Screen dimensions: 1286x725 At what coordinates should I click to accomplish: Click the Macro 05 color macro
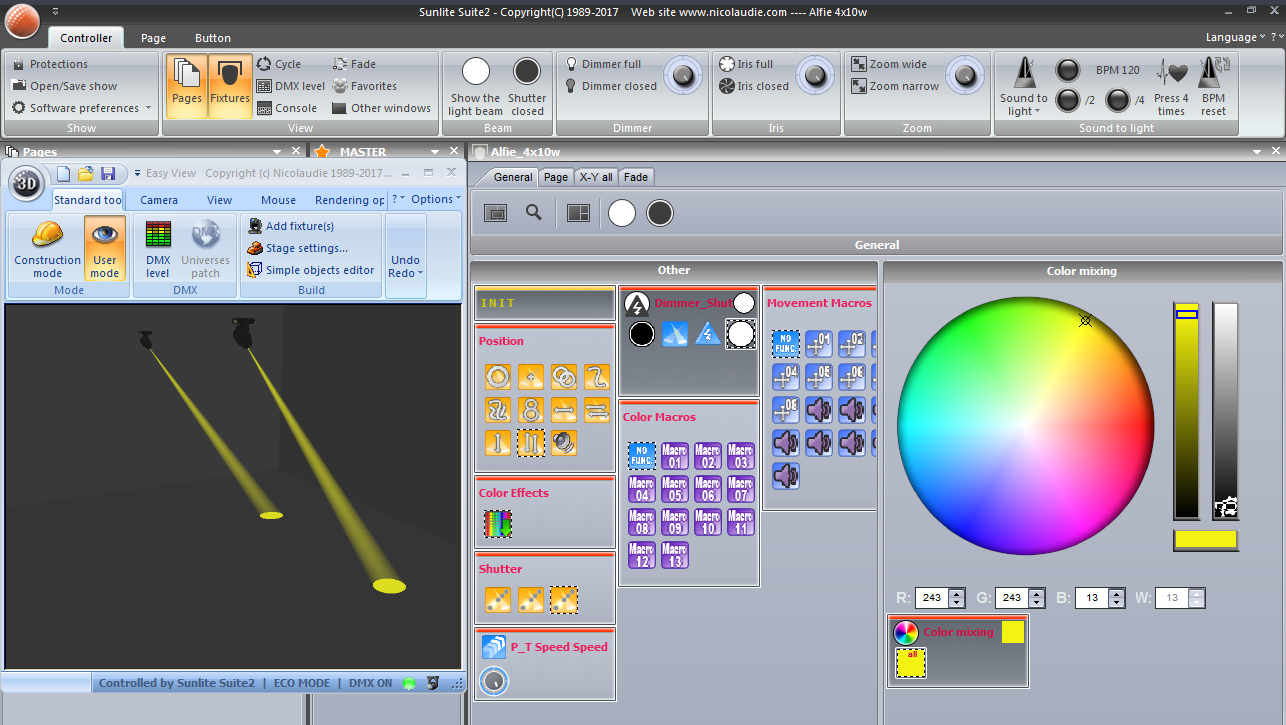[x=674, y=489]
